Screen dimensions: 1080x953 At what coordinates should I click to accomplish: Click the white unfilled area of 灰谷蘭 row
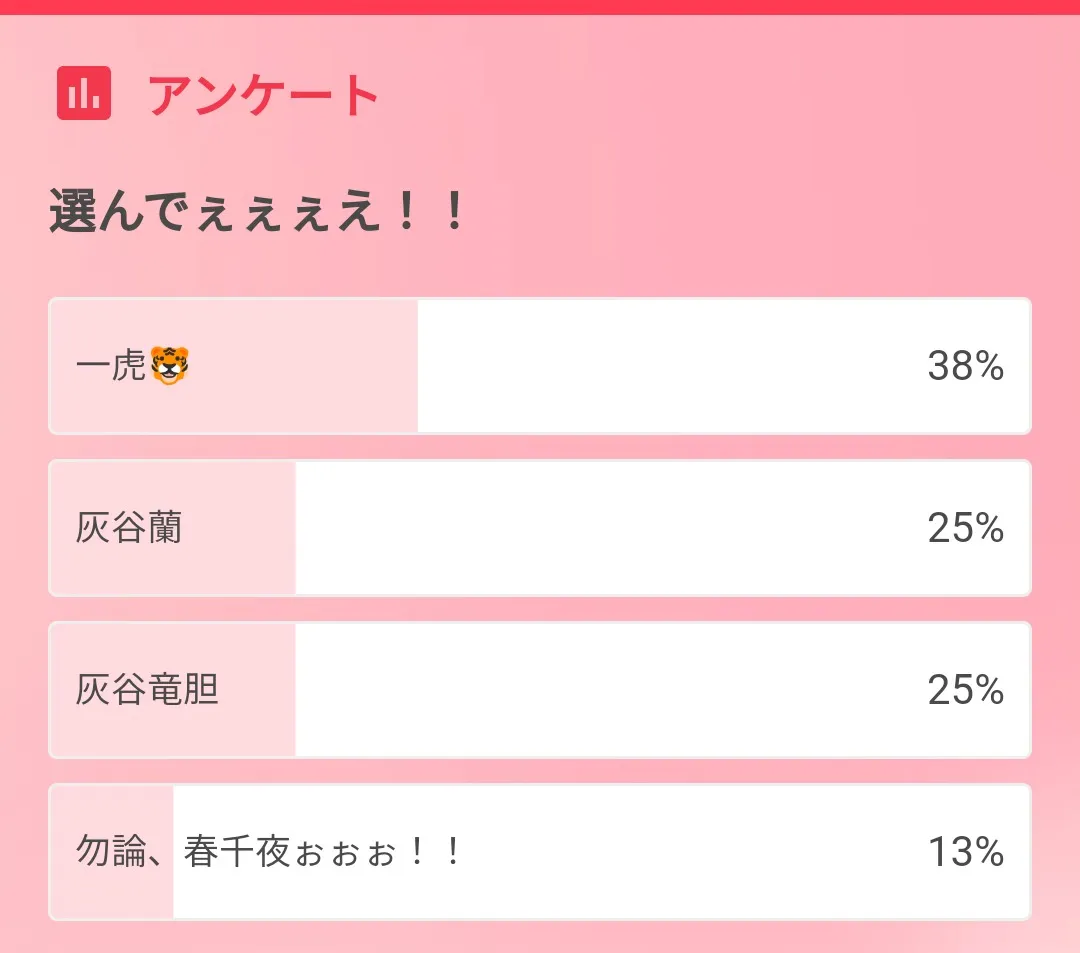click(600, 528)
